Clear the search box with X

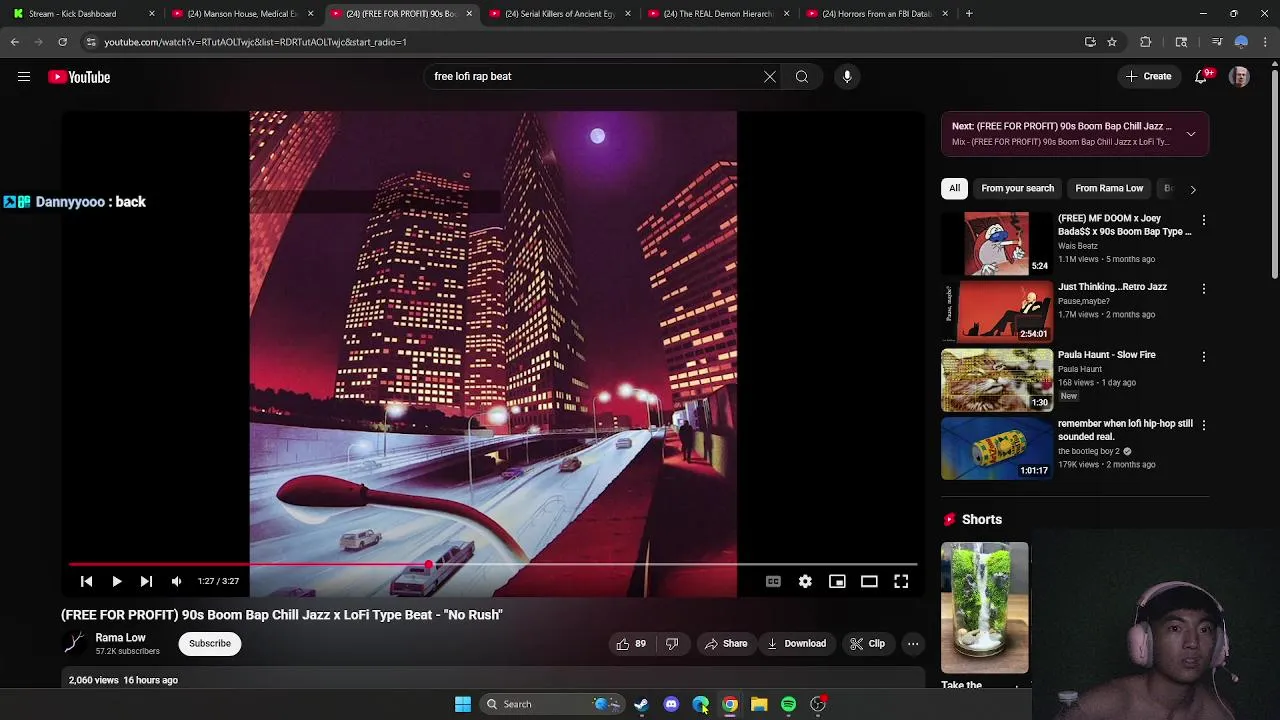770,76
